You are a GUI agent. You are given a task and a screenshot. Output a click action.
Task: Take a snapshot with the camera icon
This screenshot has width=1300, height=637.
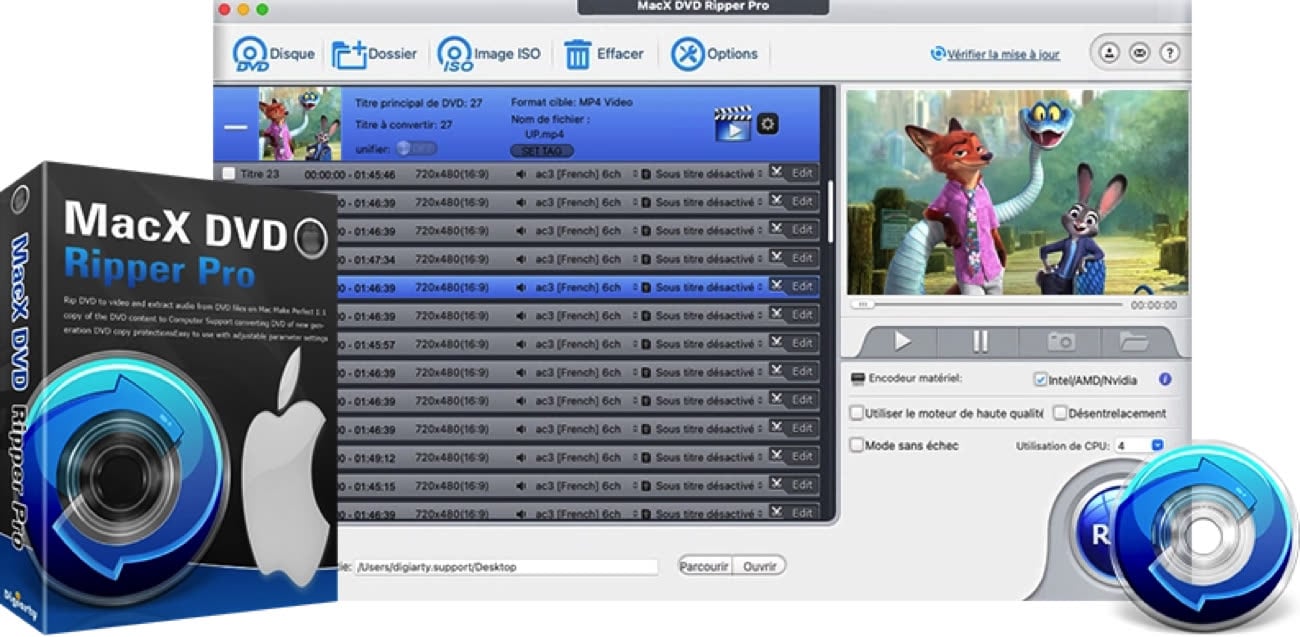click(1060, 341)
